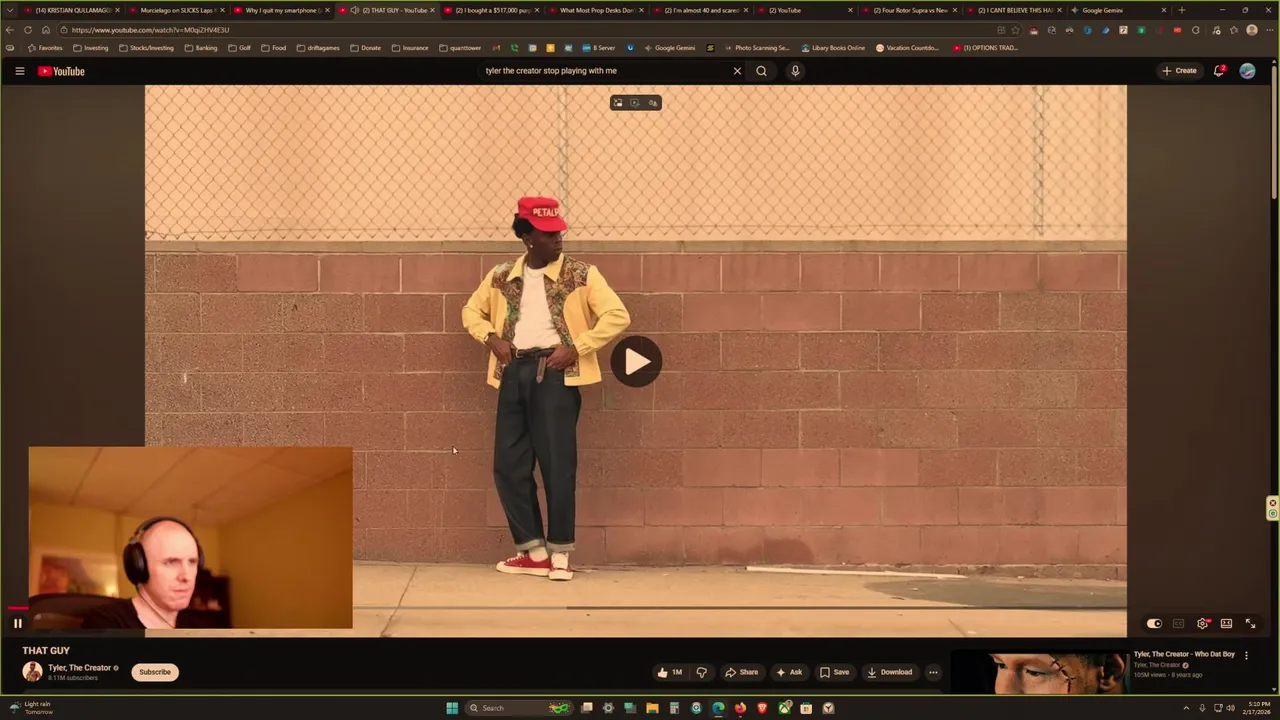Switch to Murcielago on SLICKS tab
Screen dimensions: 1280x720
click(175, 10)
